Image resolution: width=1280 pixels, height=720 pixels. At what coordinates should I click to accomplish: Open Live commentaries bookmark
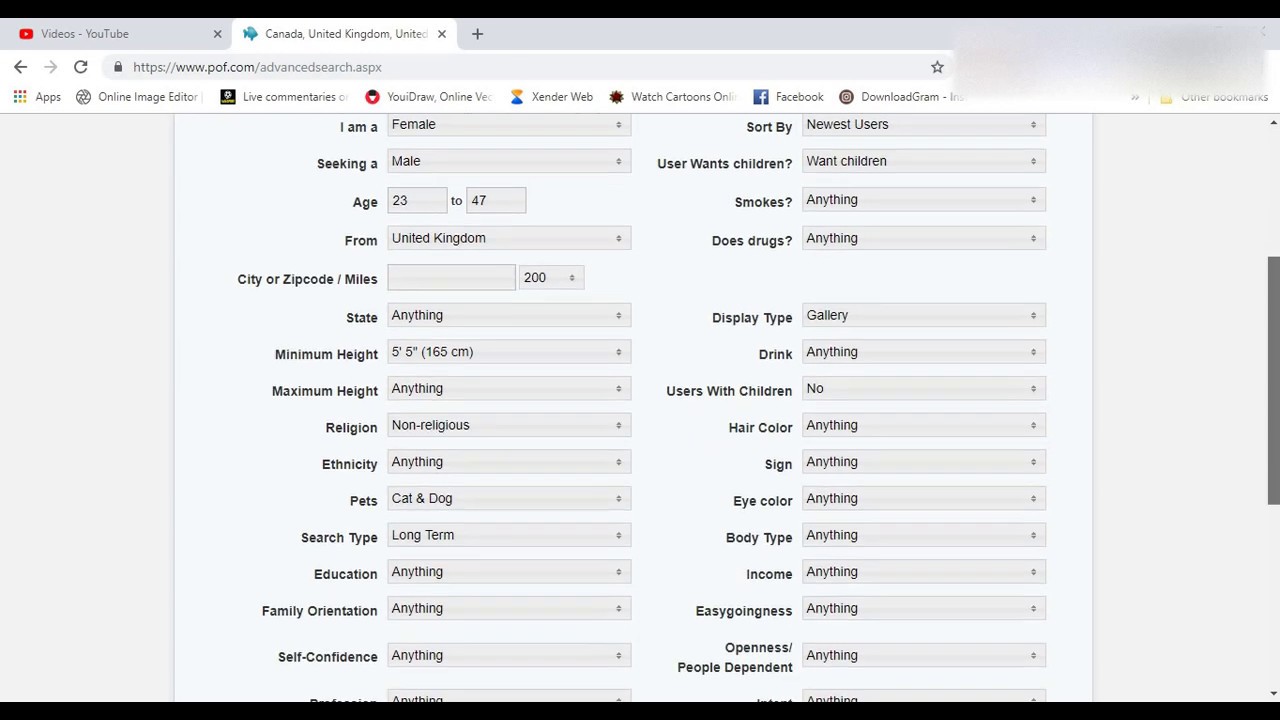coord(284,97)
